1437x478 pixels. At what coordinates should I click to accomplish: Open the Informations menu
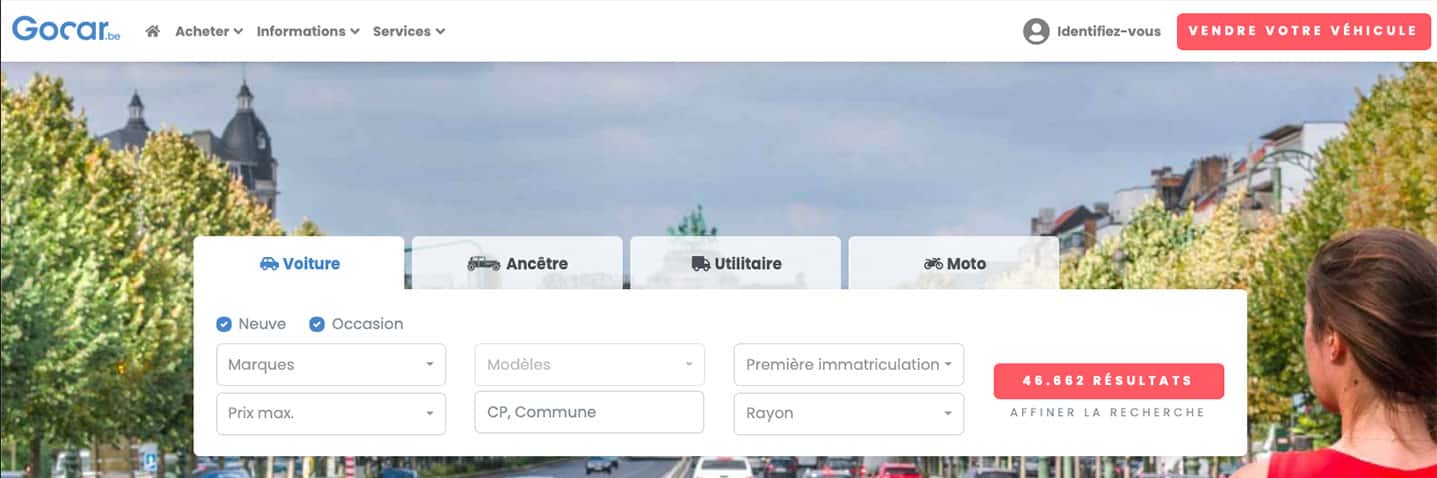tap(308, 31)
